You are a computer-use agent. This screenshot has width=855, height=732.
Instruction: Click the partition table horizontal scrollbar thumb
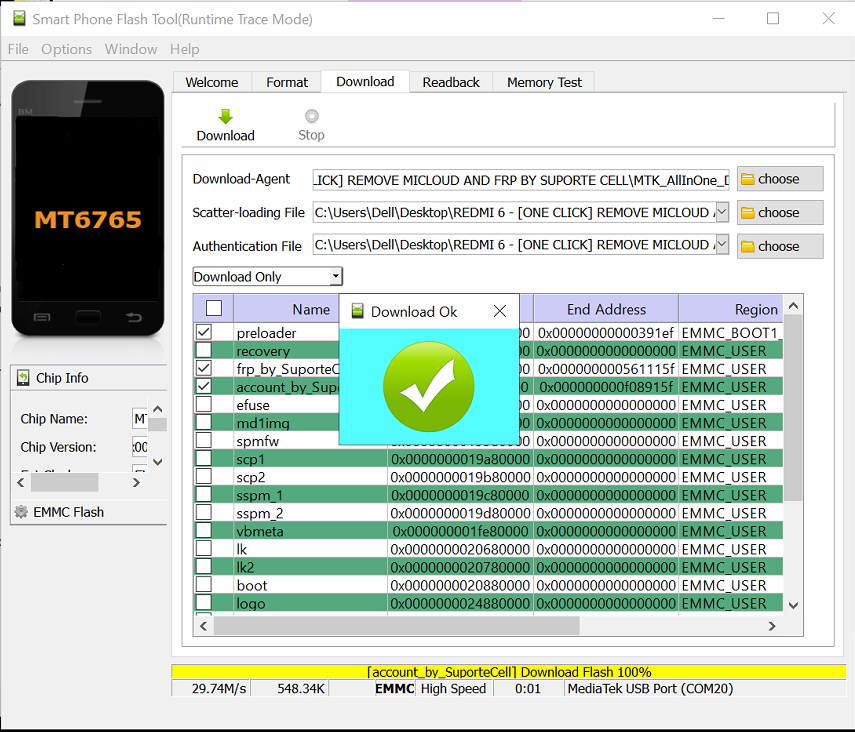396,626
